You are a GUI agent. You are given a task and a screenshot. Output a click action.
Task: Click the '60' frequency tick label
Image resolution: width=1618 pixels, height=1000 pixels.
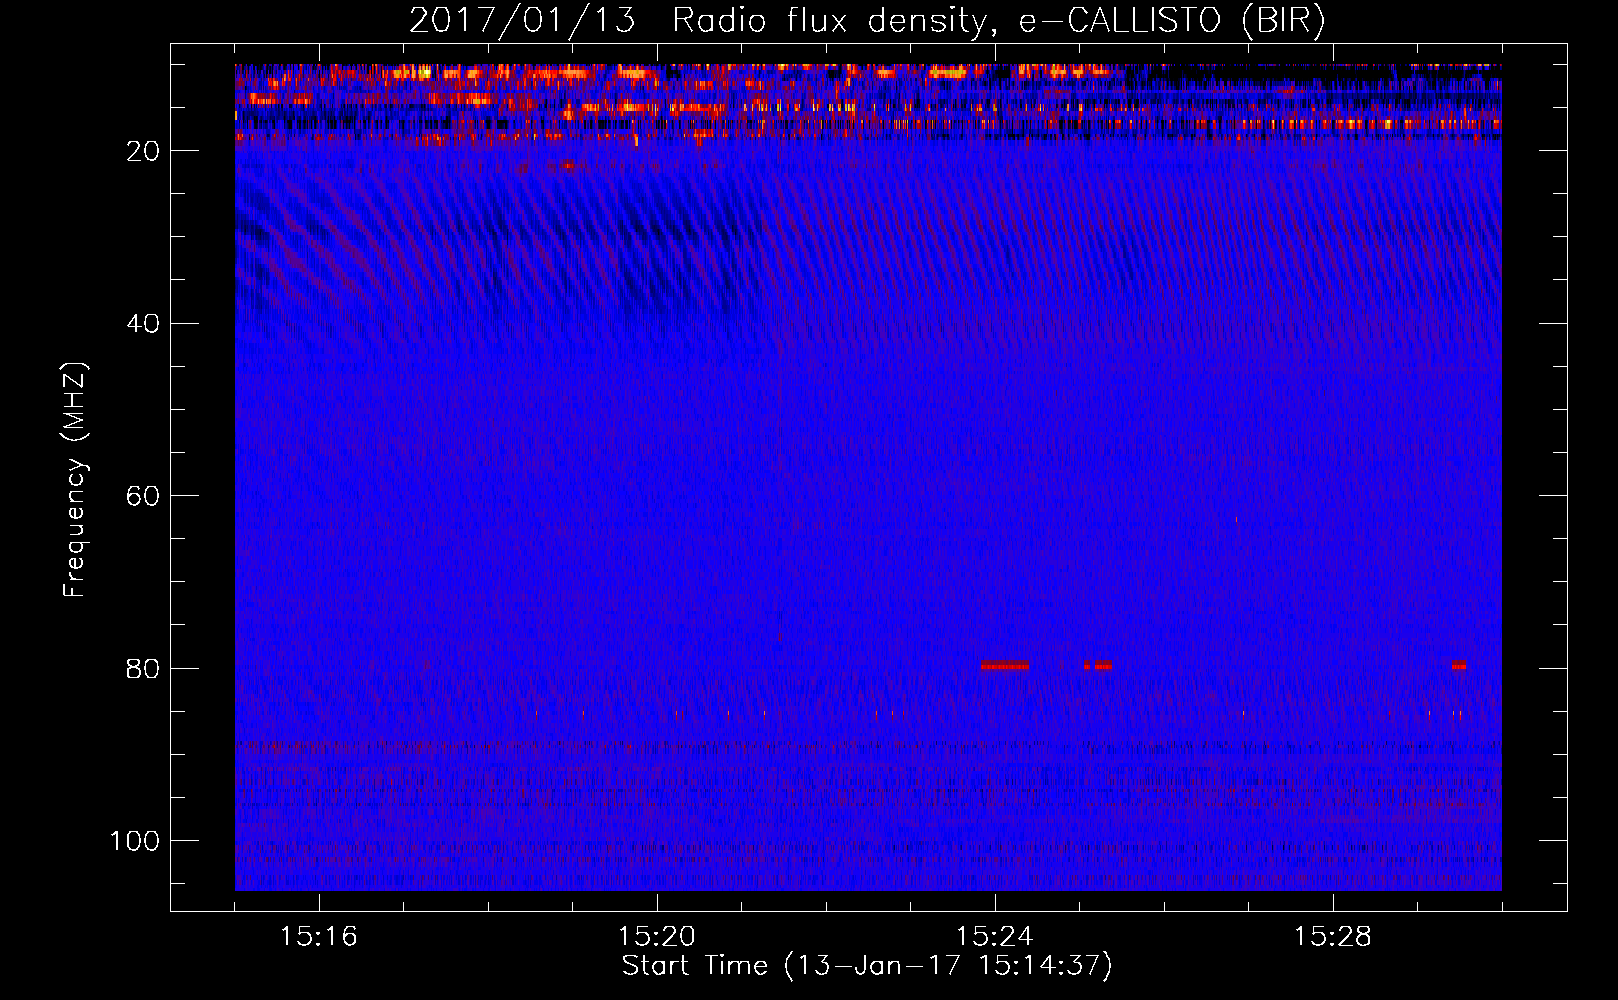point(143,497)
